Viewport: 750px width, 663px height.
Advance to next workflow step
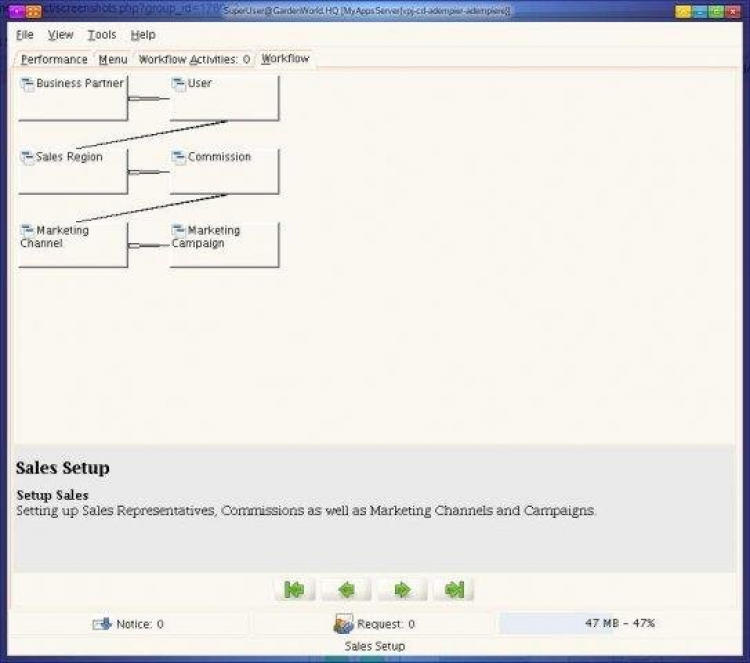[401, 590]
